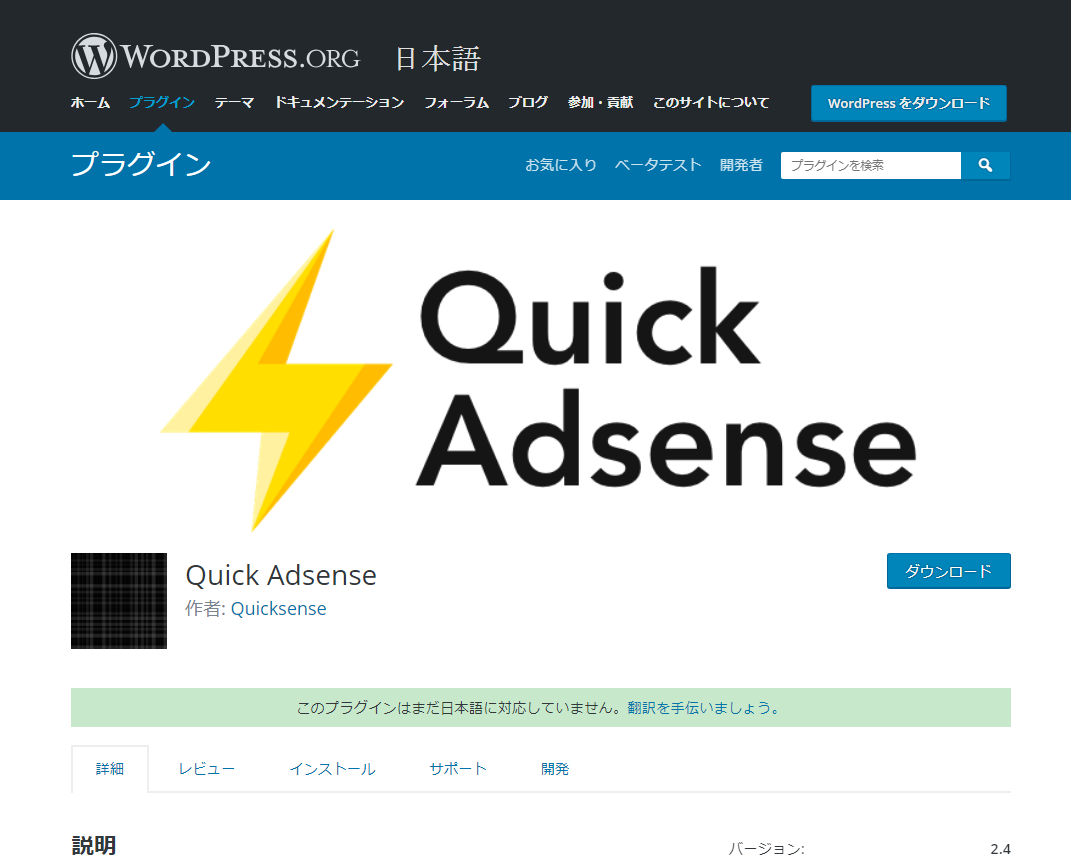Click the magnifying glass search button
This screenshot has height=861, width=1071.
coord(985,165)
